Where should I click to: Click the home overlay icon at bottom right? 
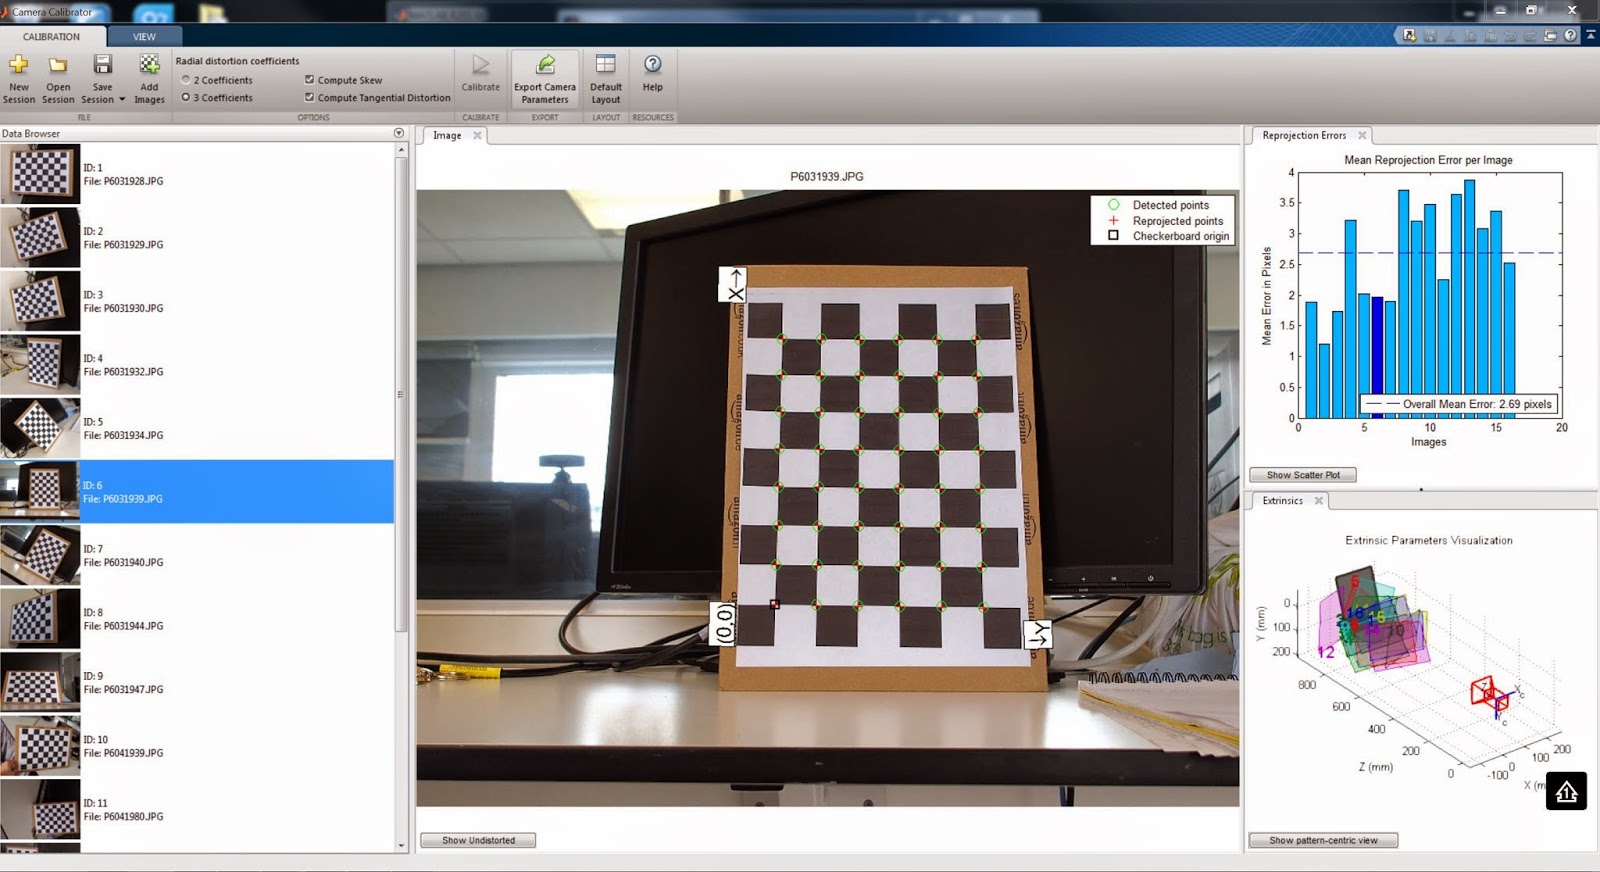[1566, 791]
